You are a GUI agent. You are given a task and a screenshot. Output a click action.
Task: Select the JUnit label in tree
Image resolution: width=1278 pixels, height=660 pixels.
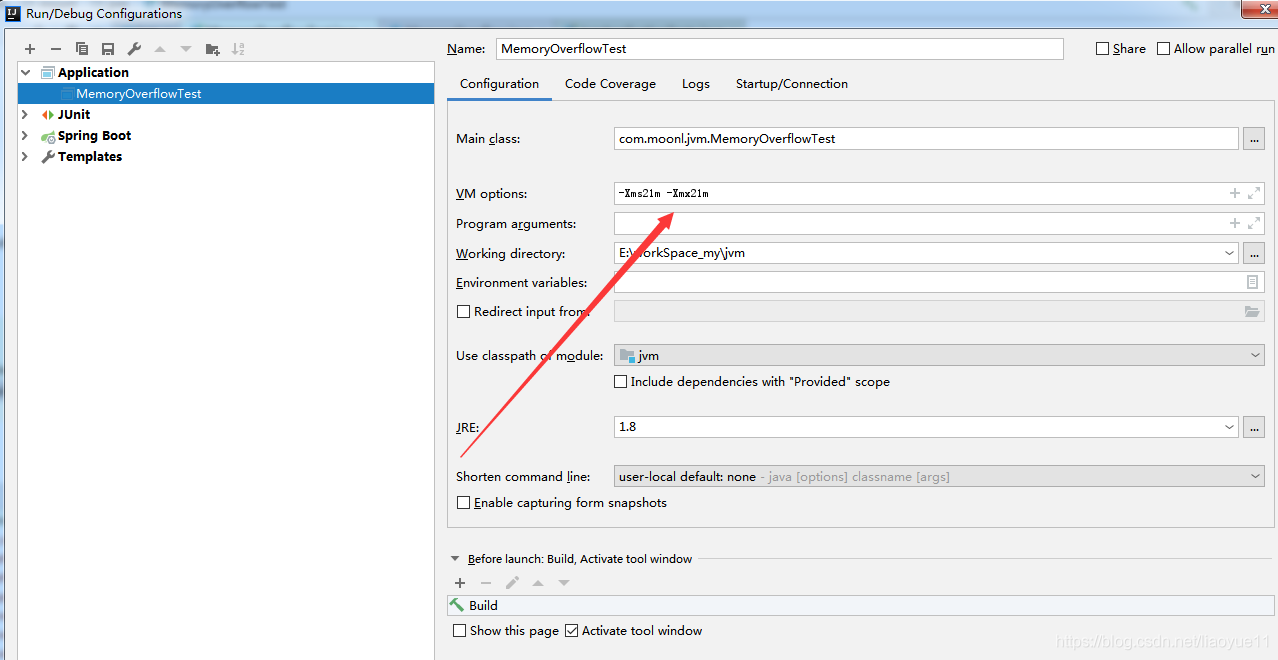click(x=74, y=115)
